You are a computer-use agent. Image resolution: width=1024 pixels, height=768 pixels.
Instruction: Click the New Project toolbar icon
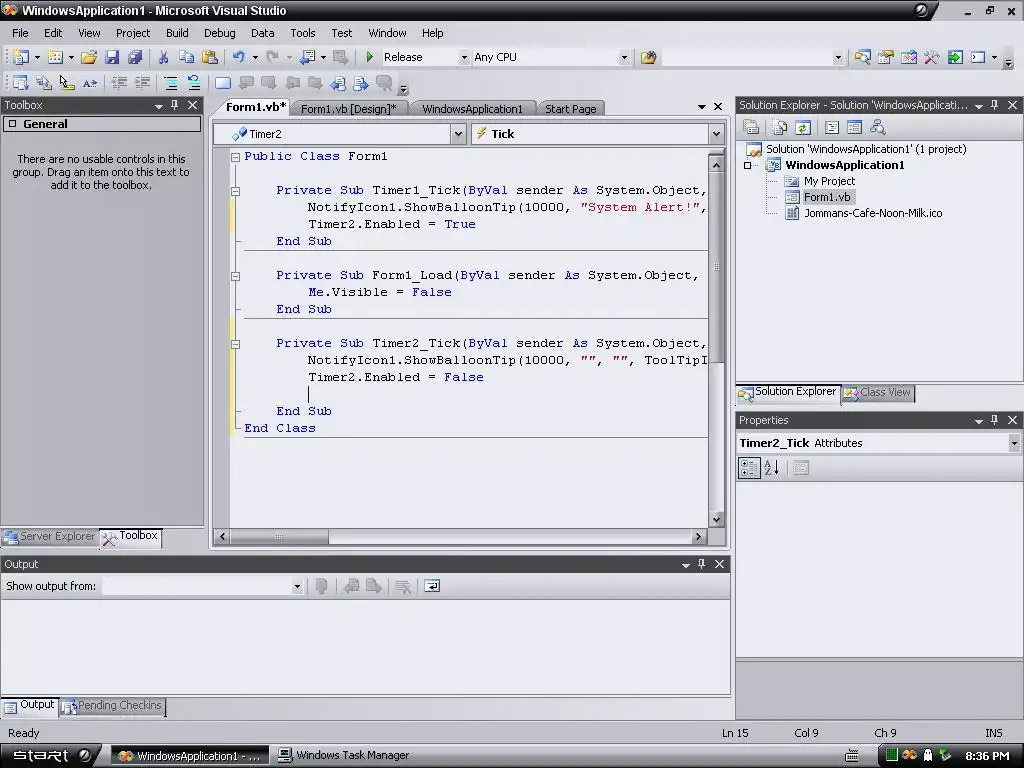pyautogui.click(x=21, y=57)
